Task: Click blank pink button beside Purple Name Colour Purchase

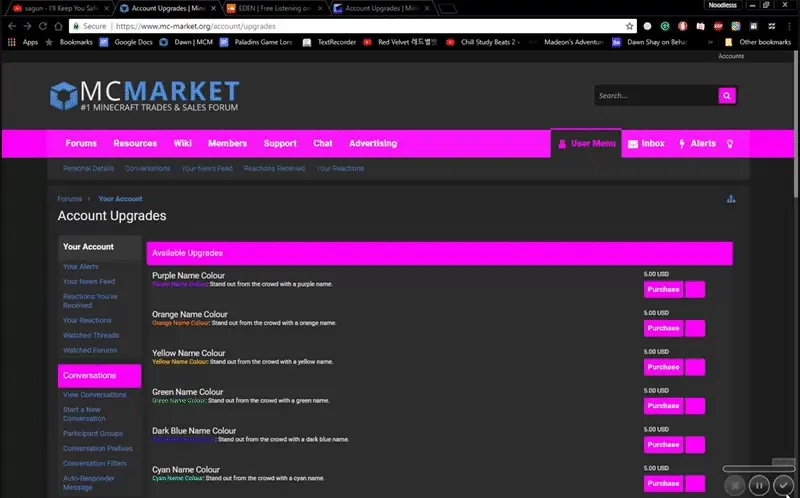Action: [x=695, y=289]
